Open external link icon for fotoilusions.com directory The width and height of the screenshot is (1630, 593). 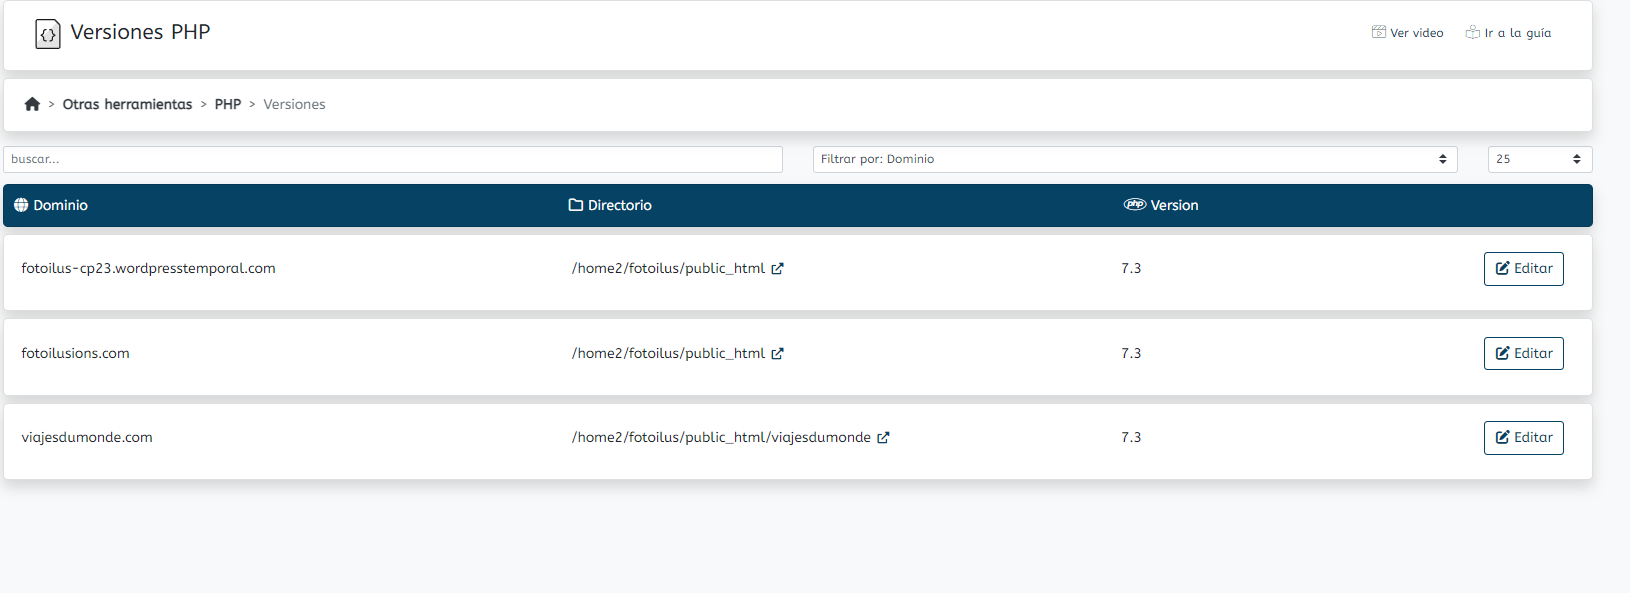coord(777,353)
